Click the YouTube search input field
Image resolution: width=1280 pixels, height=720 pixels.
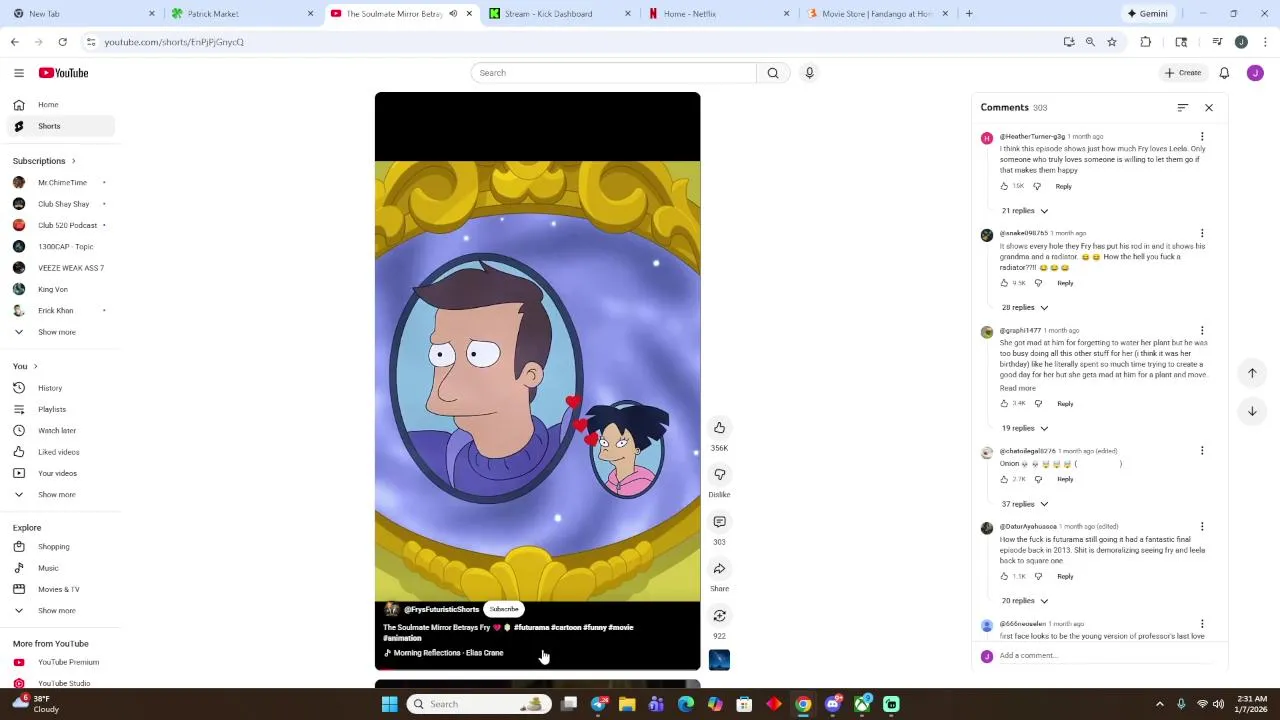point(614,73)
